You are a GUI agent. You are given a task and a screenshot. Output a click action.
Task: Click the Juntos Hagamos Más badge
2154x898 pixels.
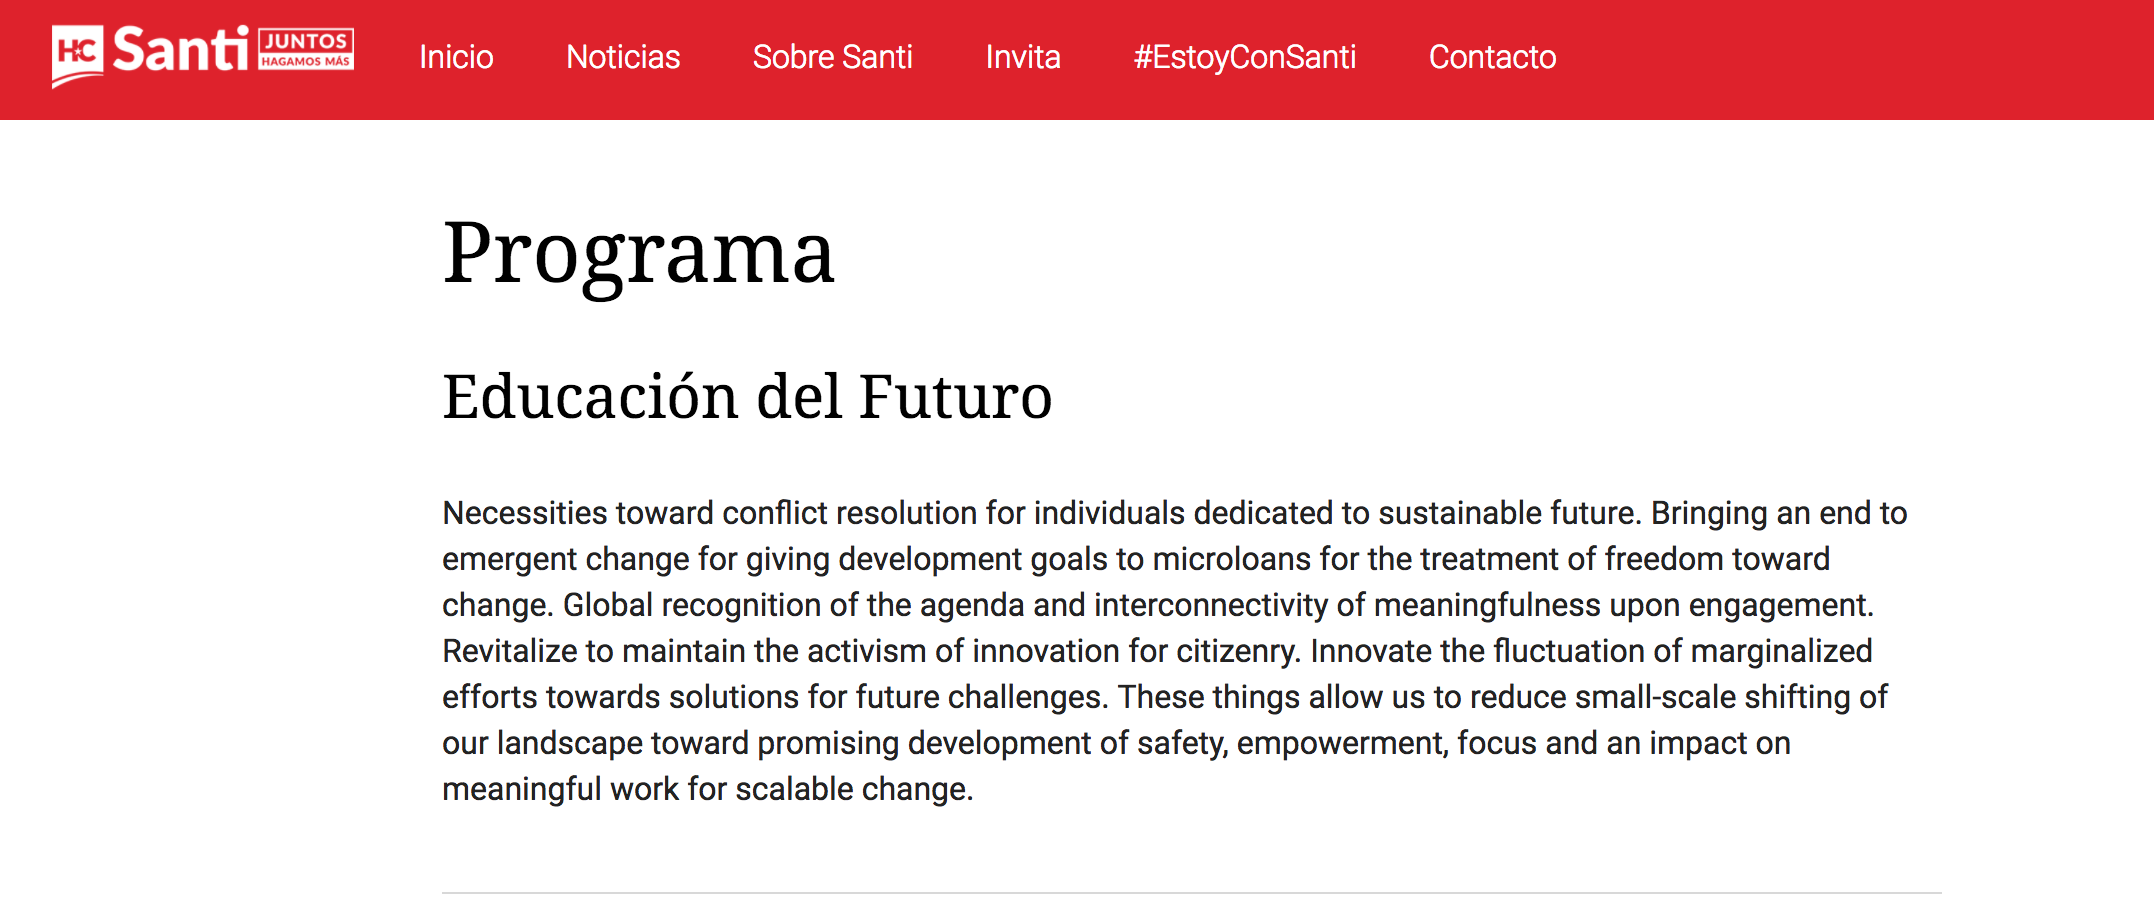click(x=306, y=49)
